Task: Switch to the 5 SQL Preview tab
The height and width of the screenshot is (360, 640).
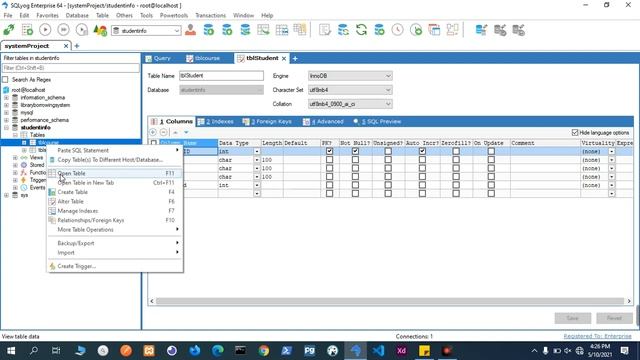Action: [378, 122]
